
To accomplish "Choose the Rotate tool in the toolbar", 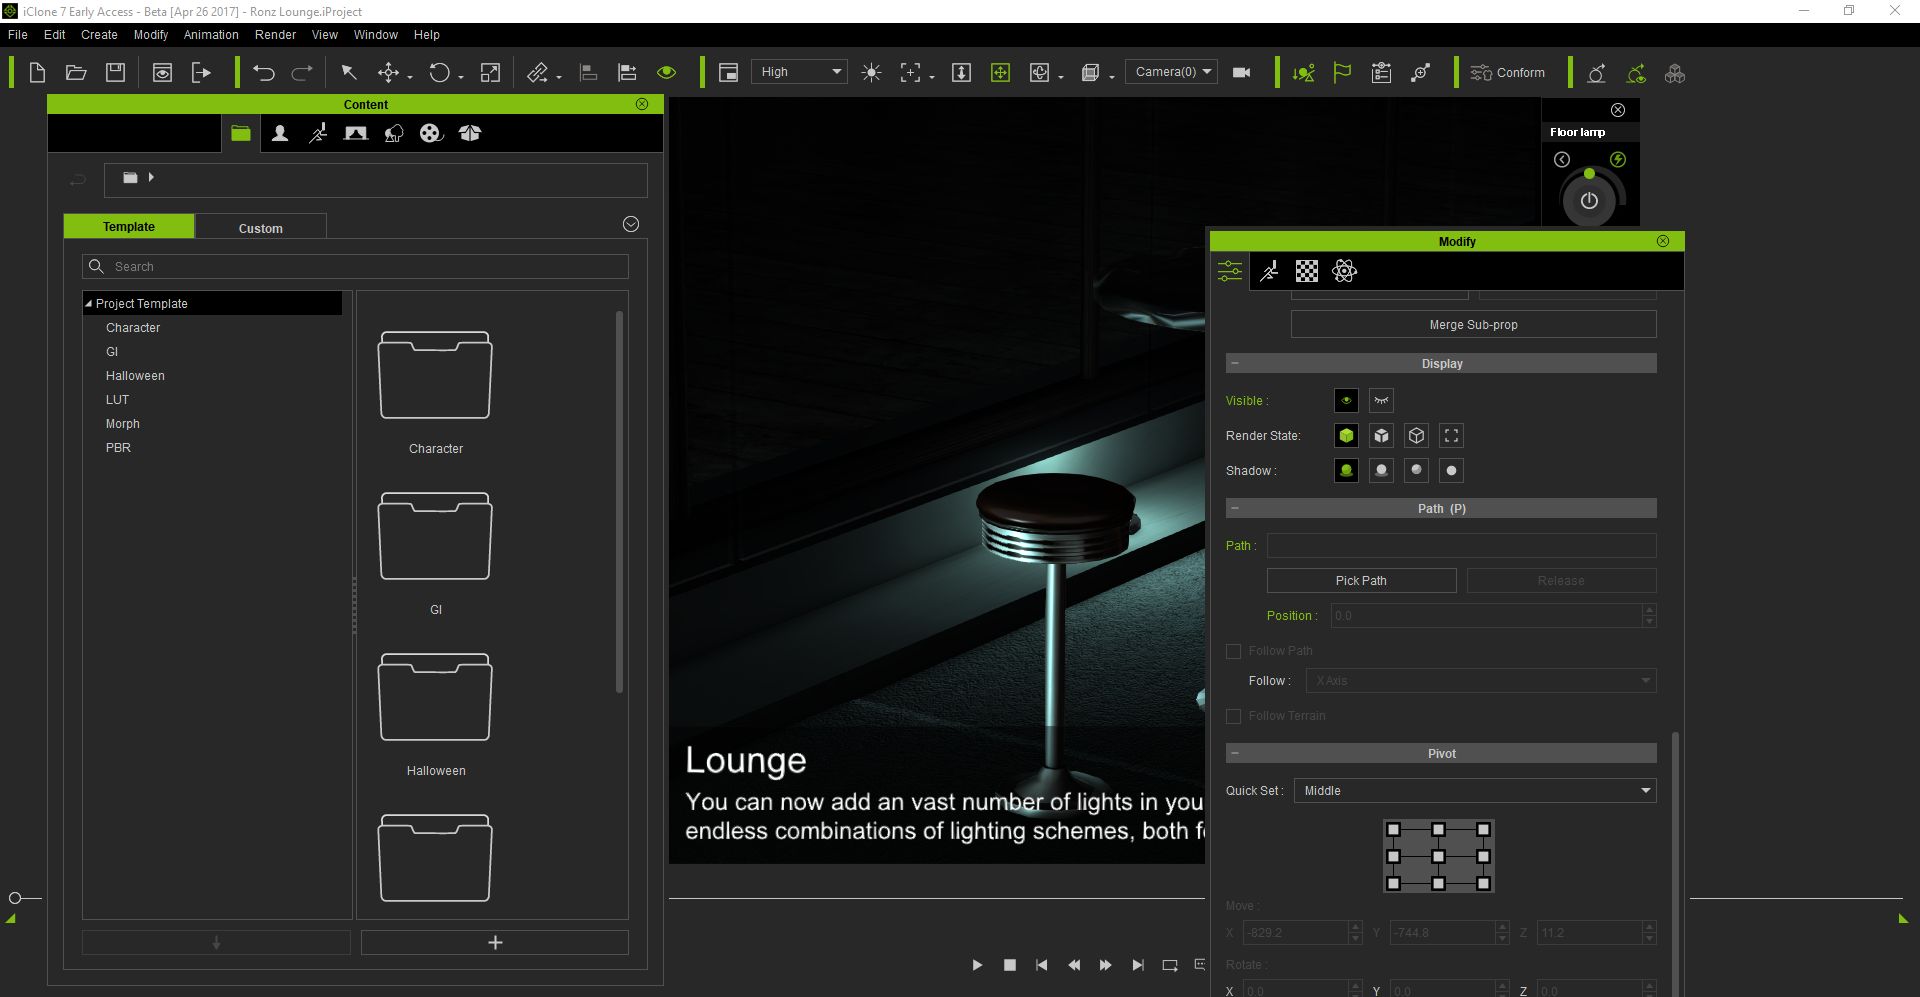I will pos(439,72).
